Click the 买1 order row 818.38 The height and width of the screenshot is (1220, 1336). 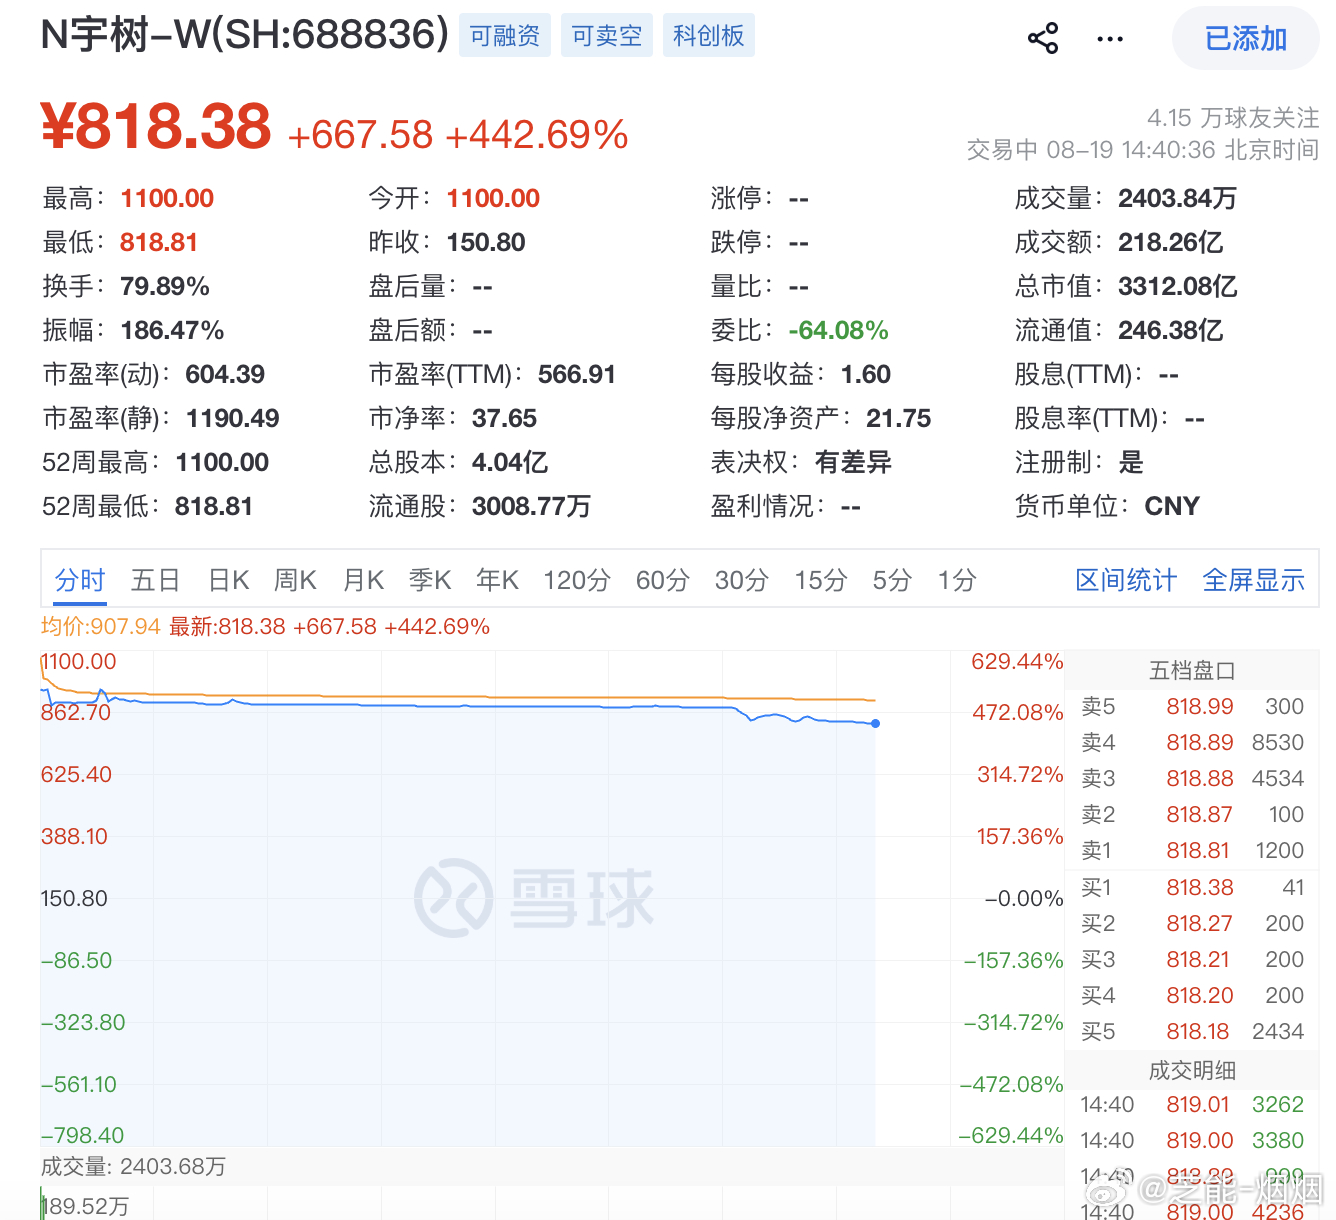[x=1192, y=887]
